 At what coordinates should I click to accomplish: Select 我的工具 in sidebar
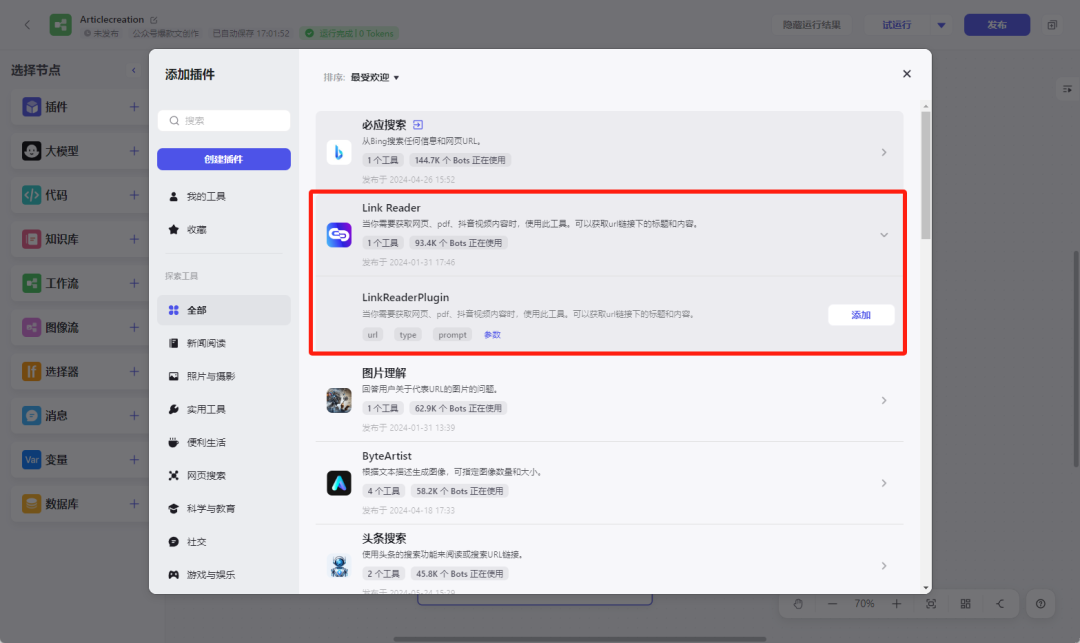[x=223, y=196]
